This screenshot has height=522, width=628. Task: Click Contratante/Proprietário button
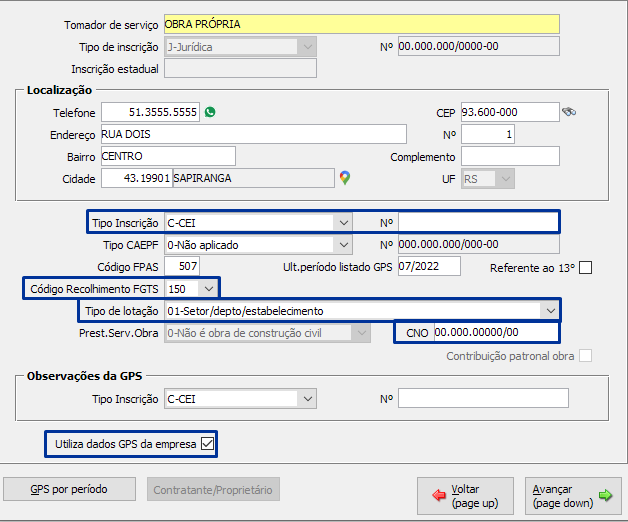(x=213, y=489)
